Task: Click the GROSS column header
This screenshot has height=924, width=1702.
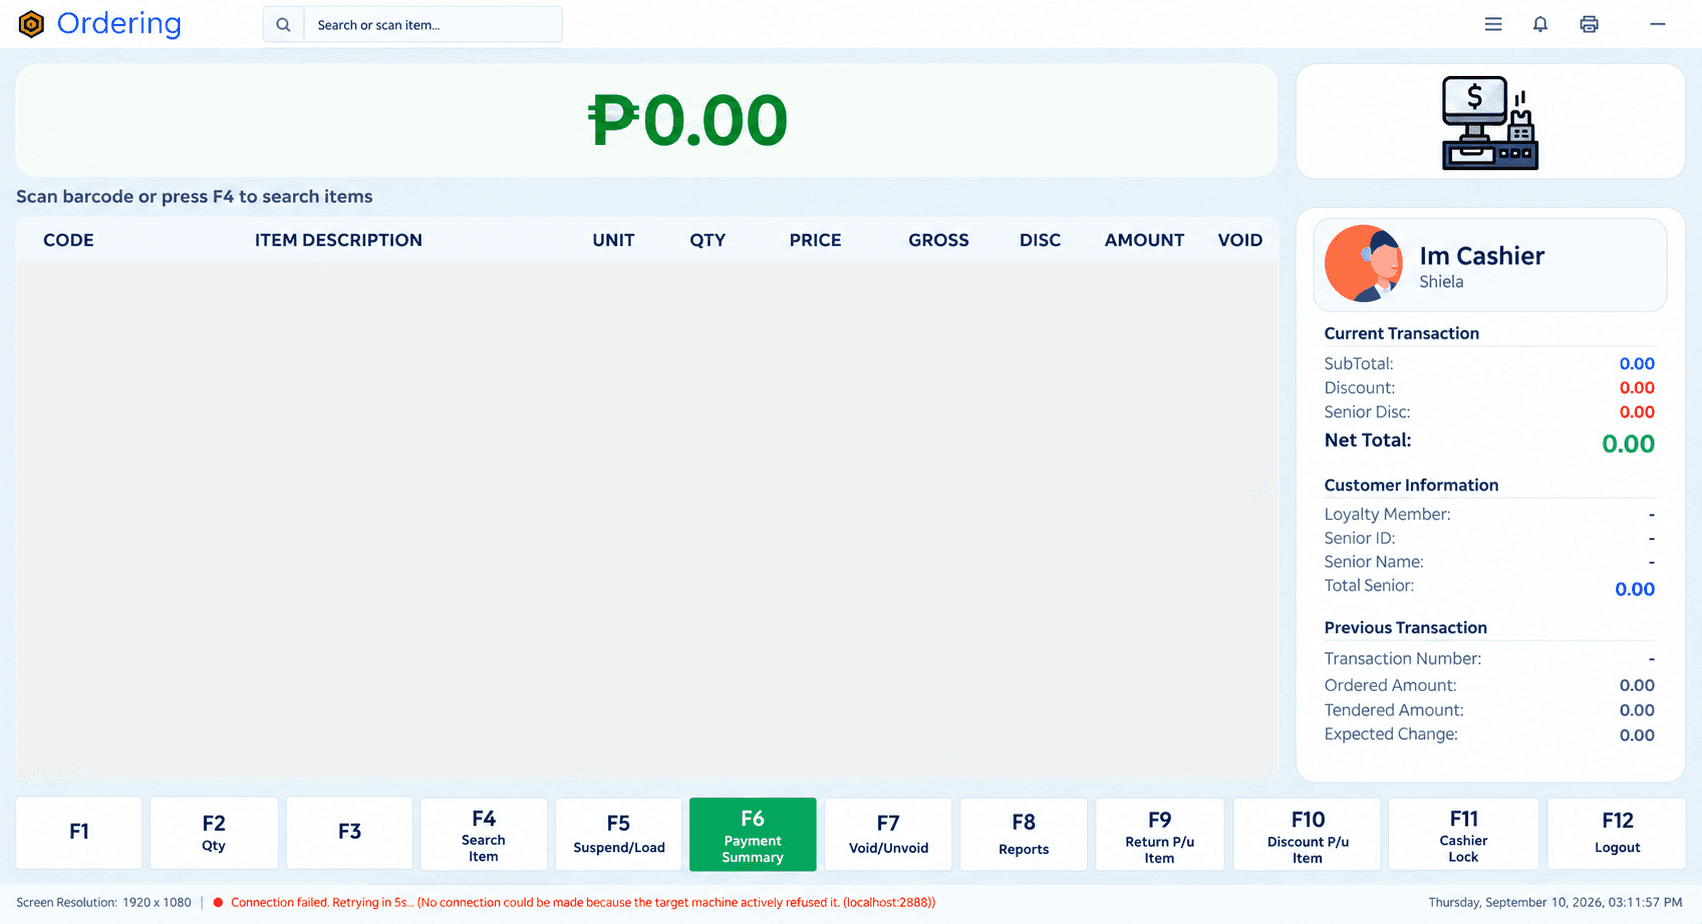Action: [x=938, y=240]
